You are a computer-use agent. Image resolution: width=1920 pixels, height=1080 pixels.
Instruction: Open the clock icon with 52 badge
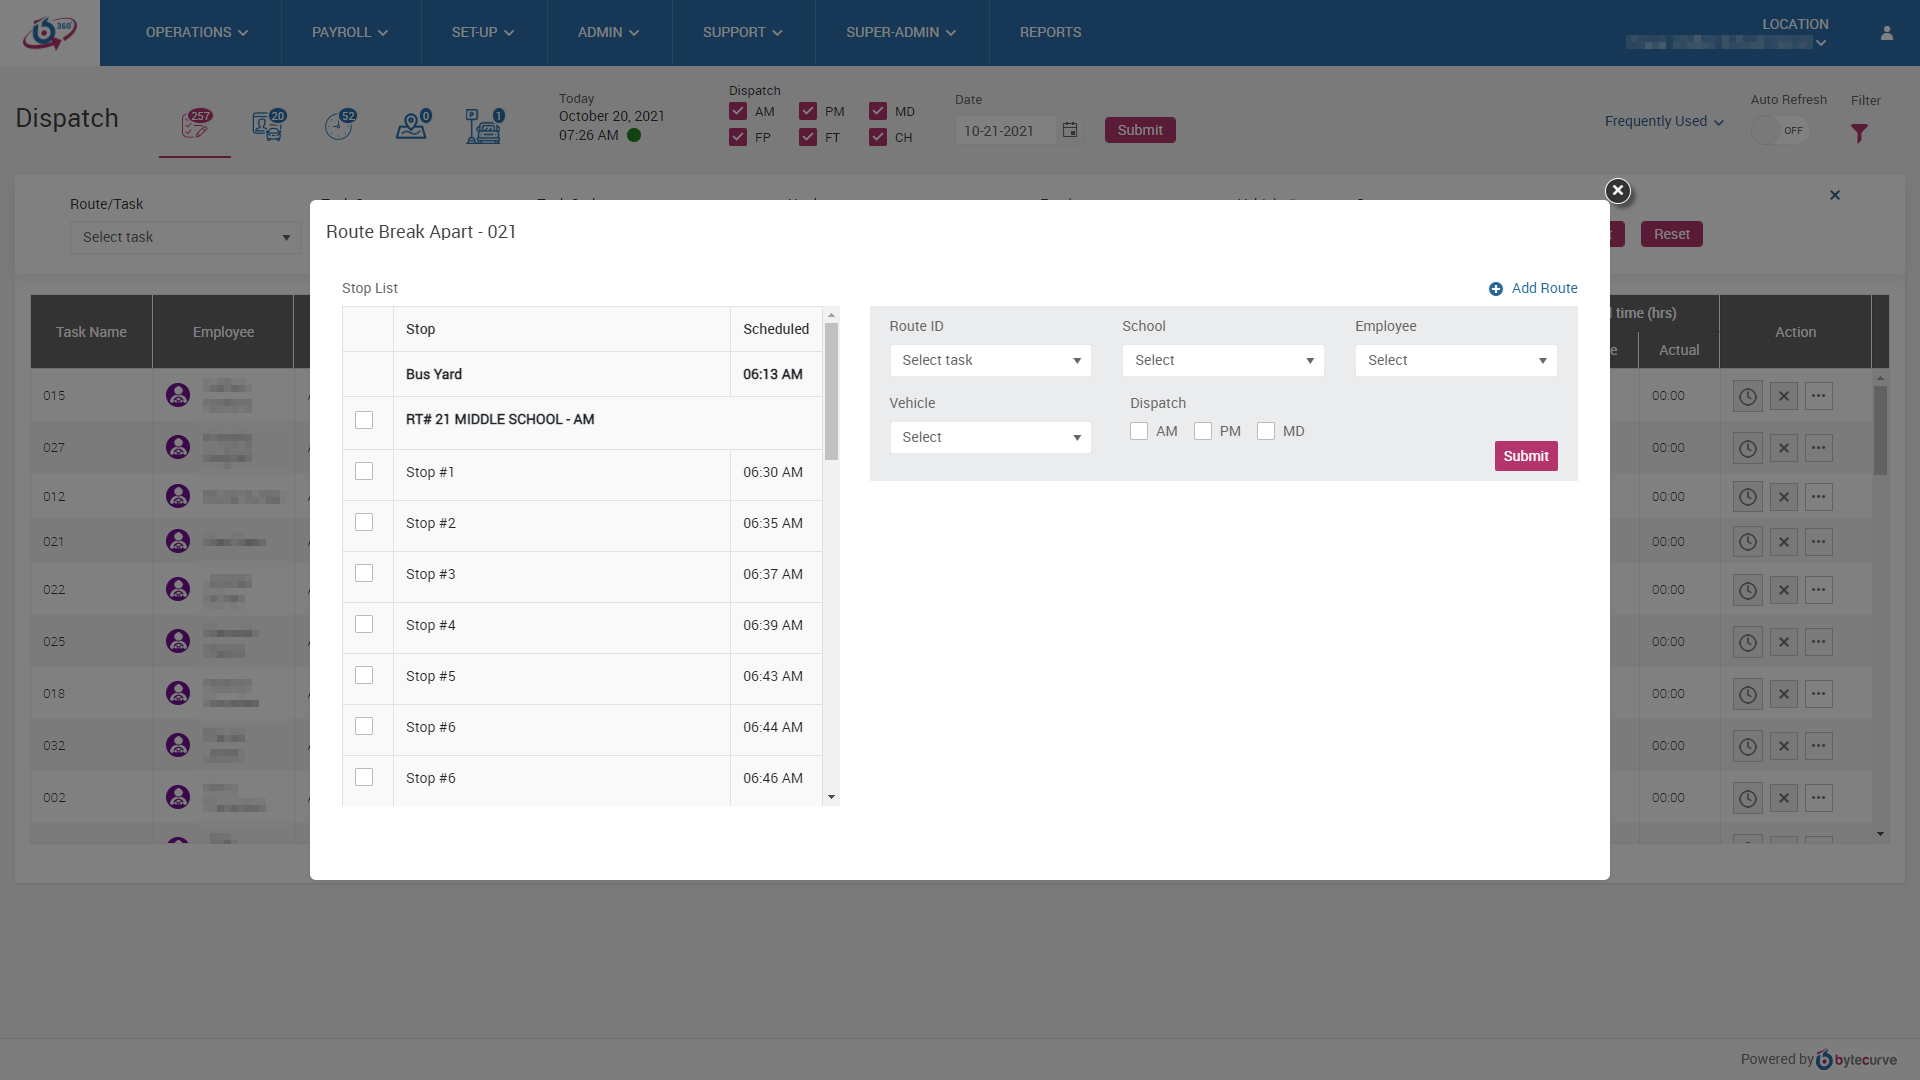[339, 127]
